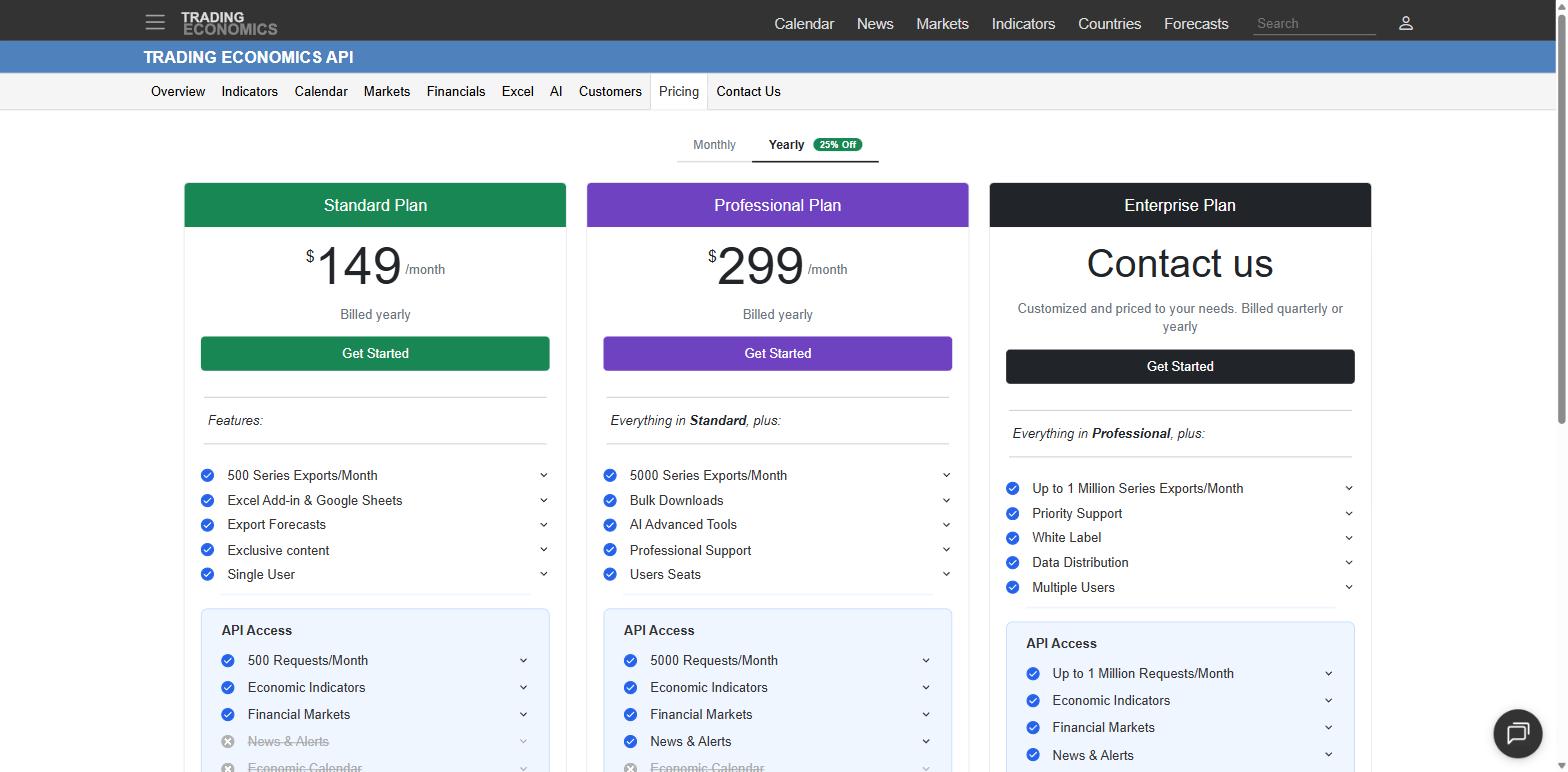
Task: Click check icon beside Exclusive content
Action: (207, 550)
